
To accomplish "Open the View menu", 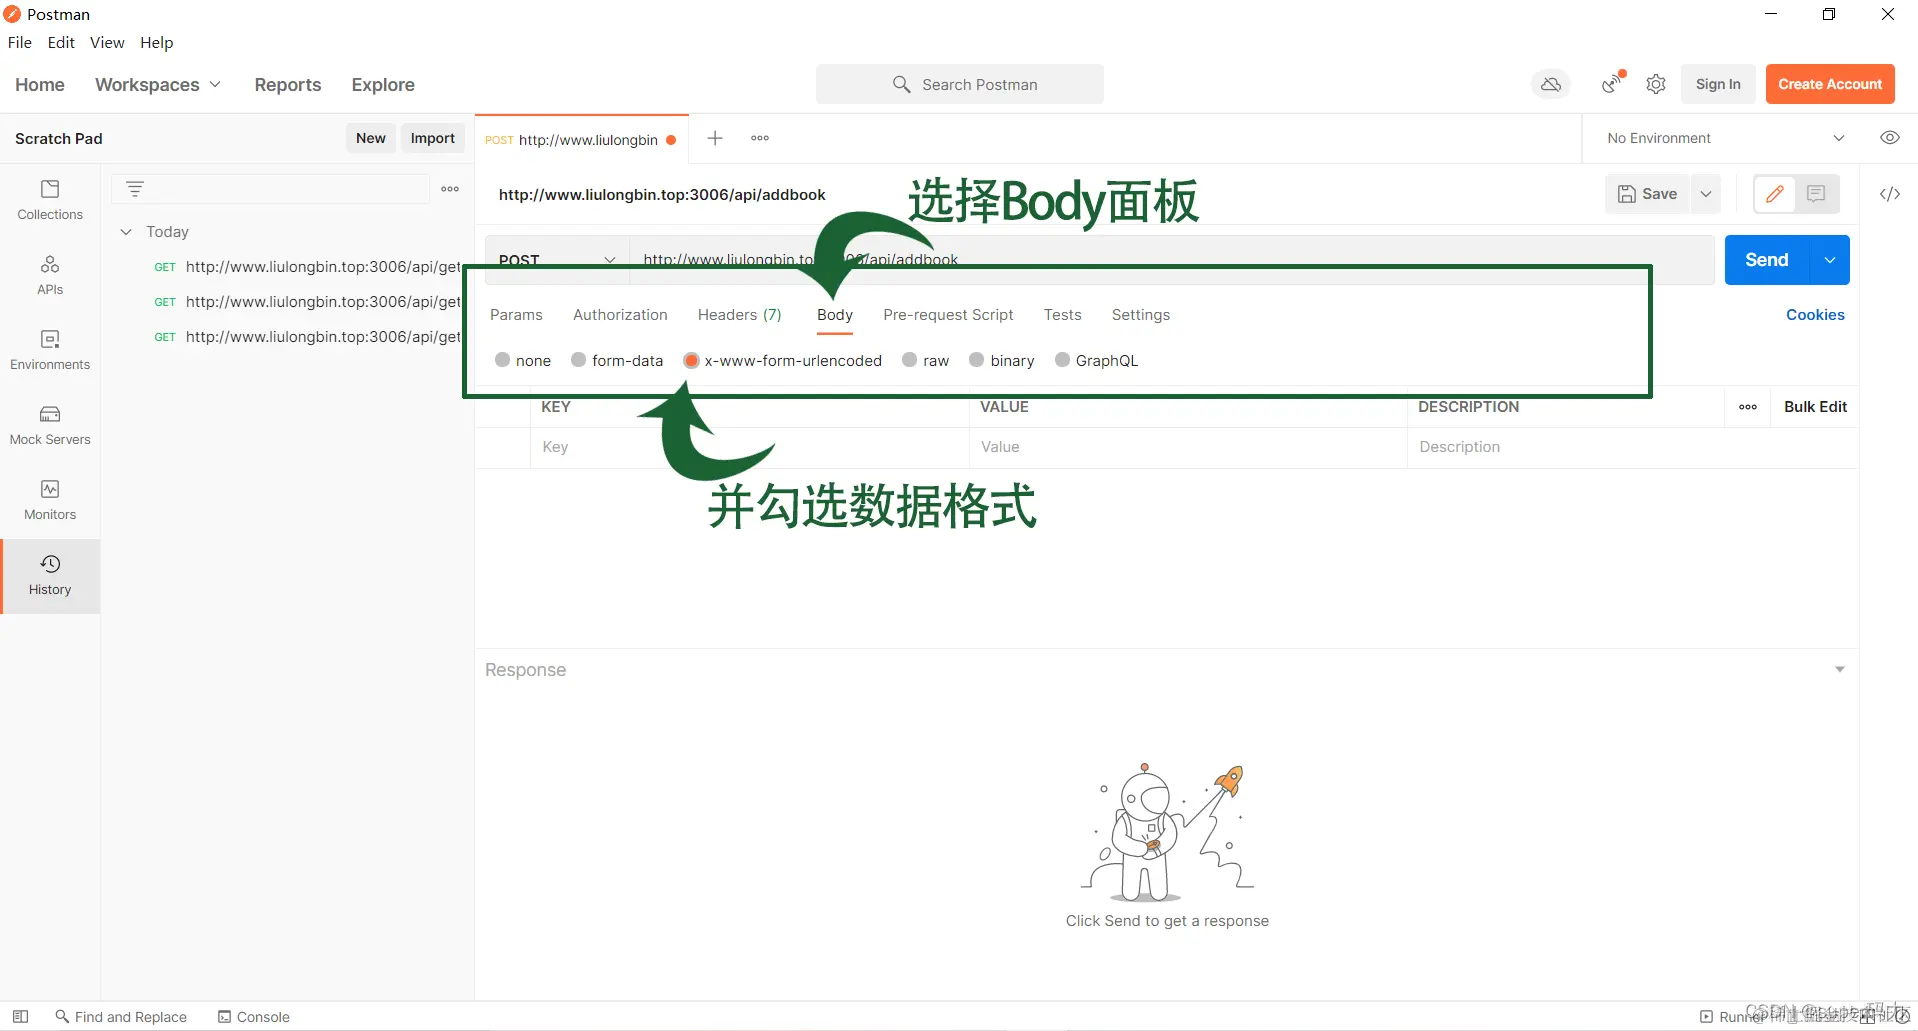I will [107, 42].
